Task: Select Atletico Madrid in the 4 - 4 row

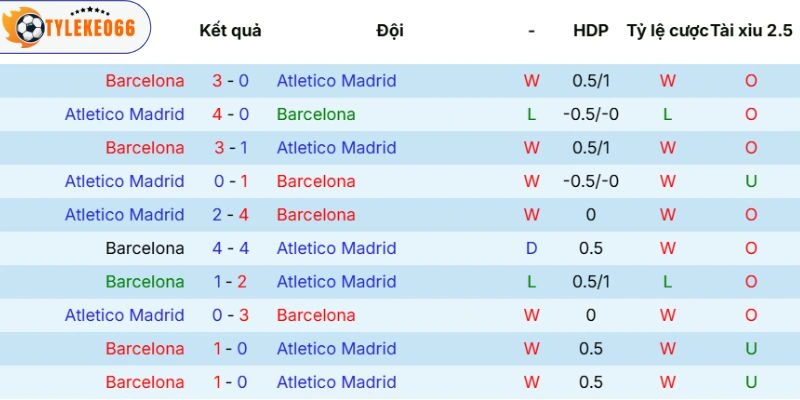Action: 336,248
